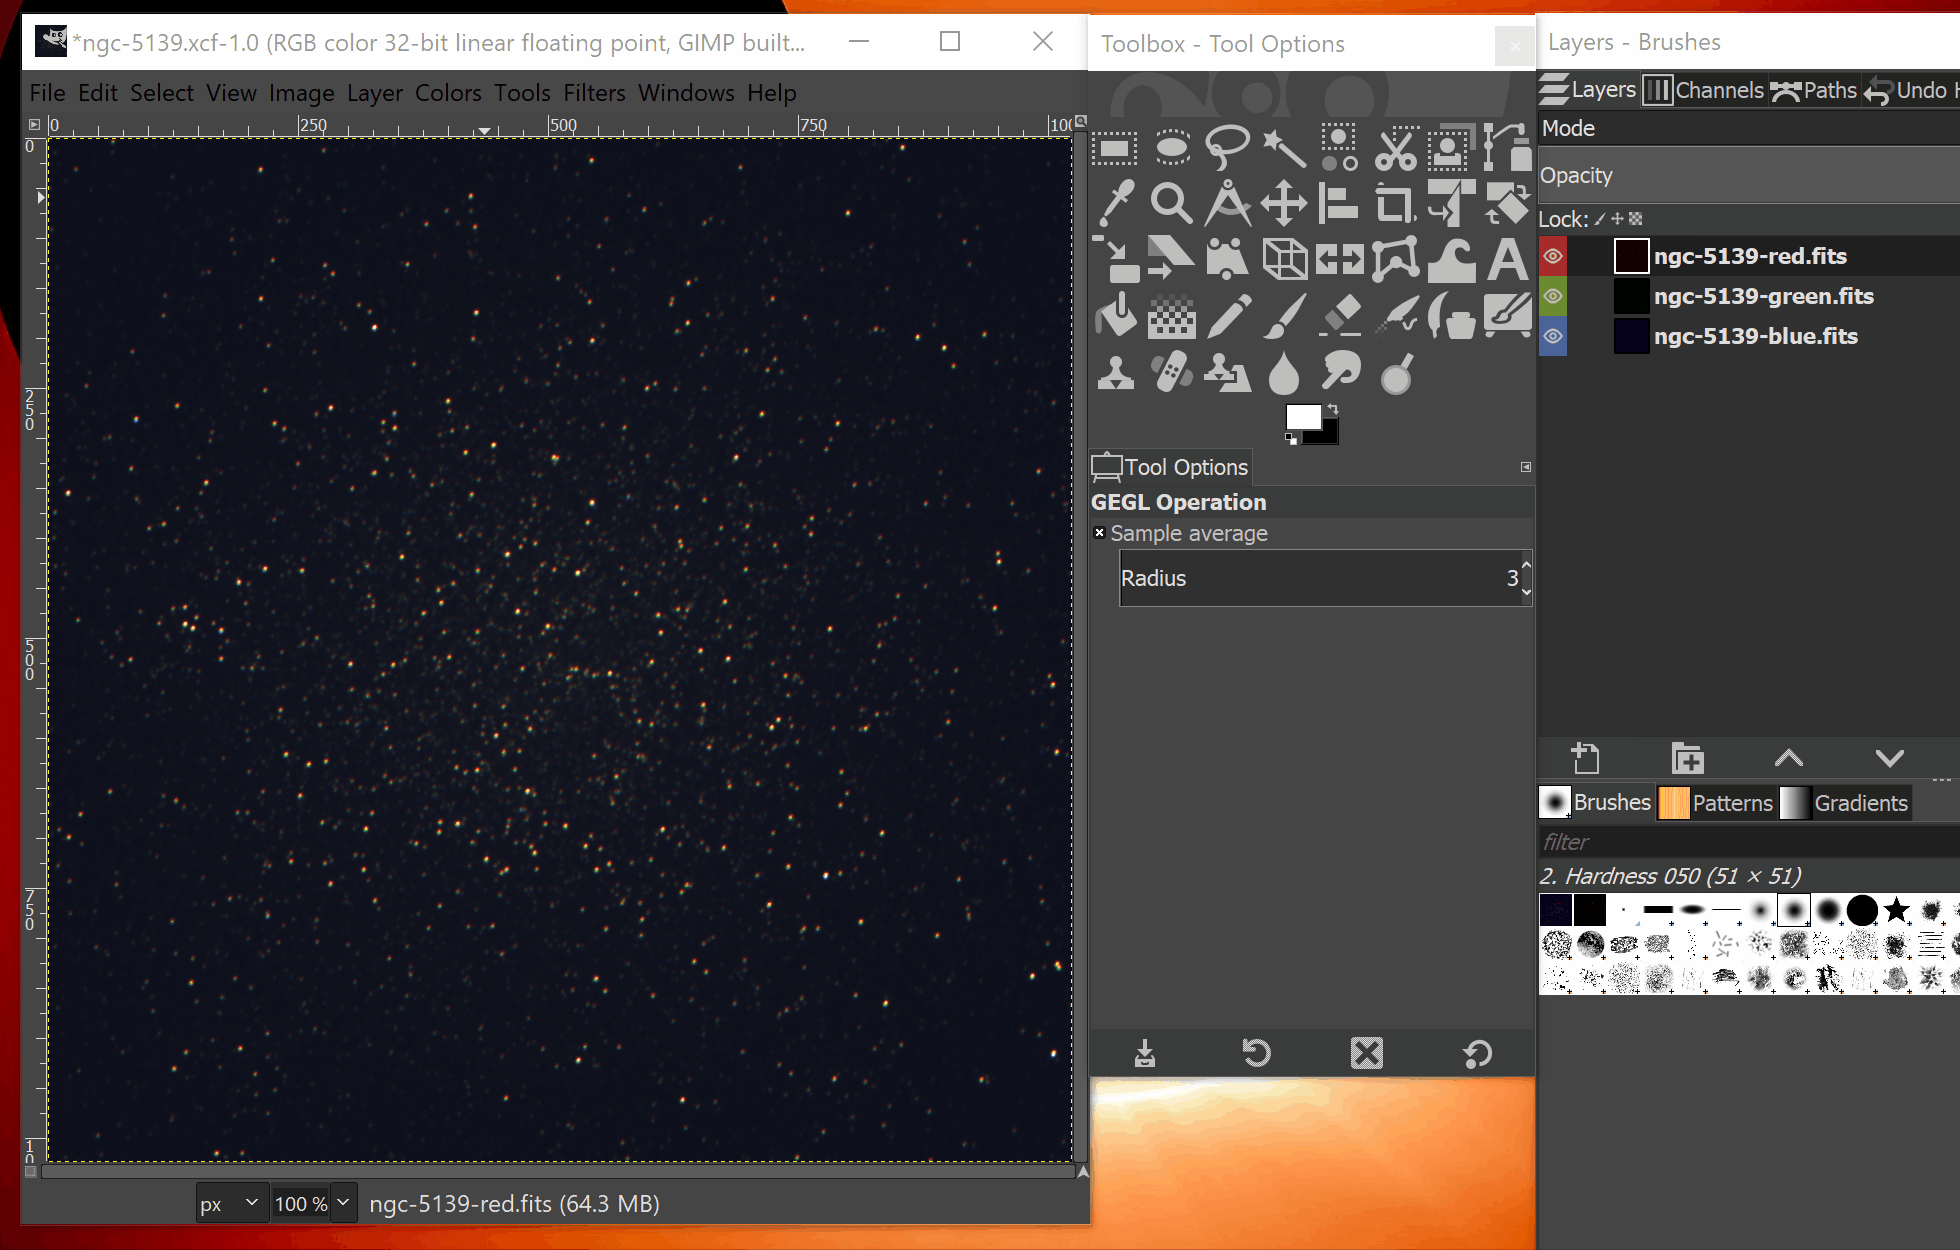Open the Tool Options panel menu arrow
This screenshot has height=1250, width=1960.
[x=1526, y=467]
